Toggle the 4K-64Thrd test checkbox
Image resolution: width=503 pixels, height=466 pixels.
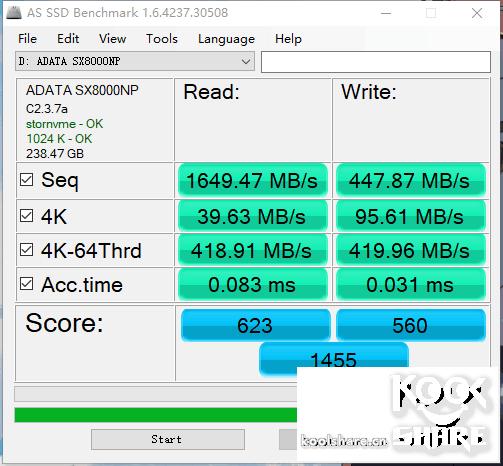(26, 250)
